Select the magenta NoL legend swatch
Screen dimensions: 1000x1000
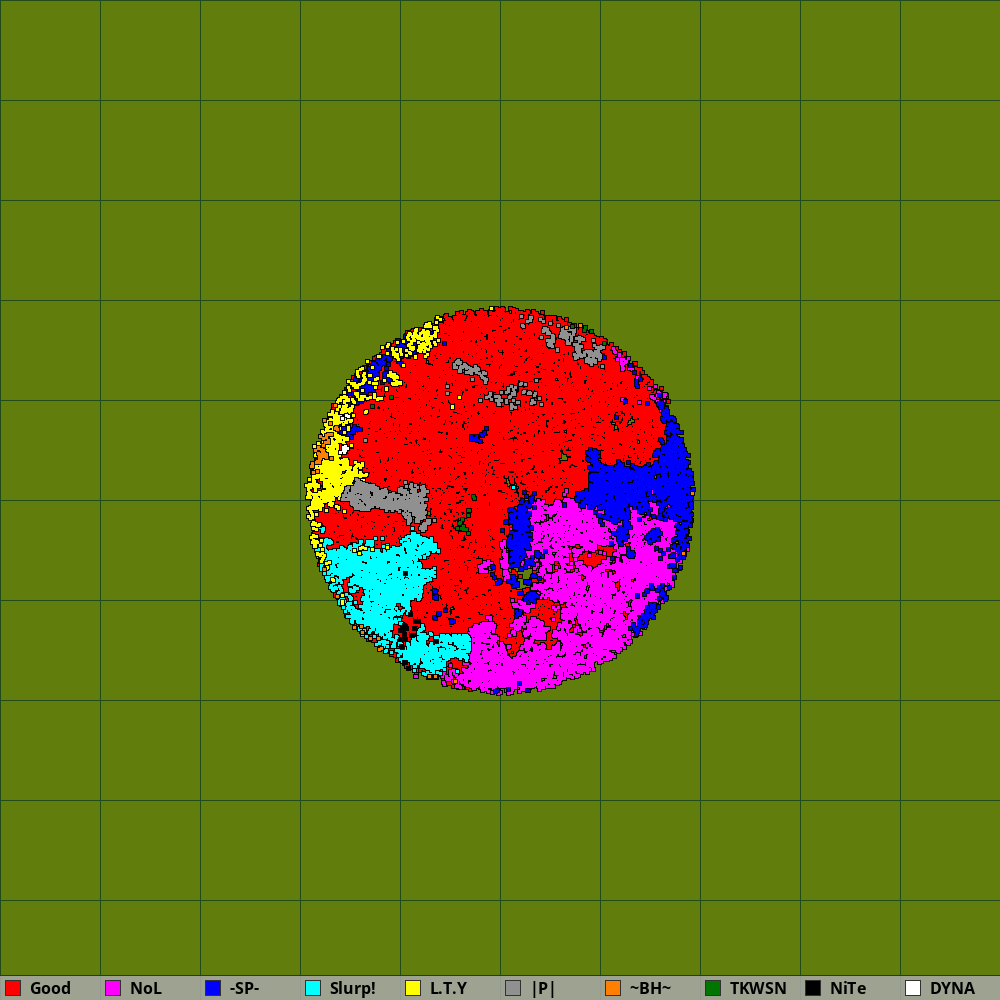[113, 988]
